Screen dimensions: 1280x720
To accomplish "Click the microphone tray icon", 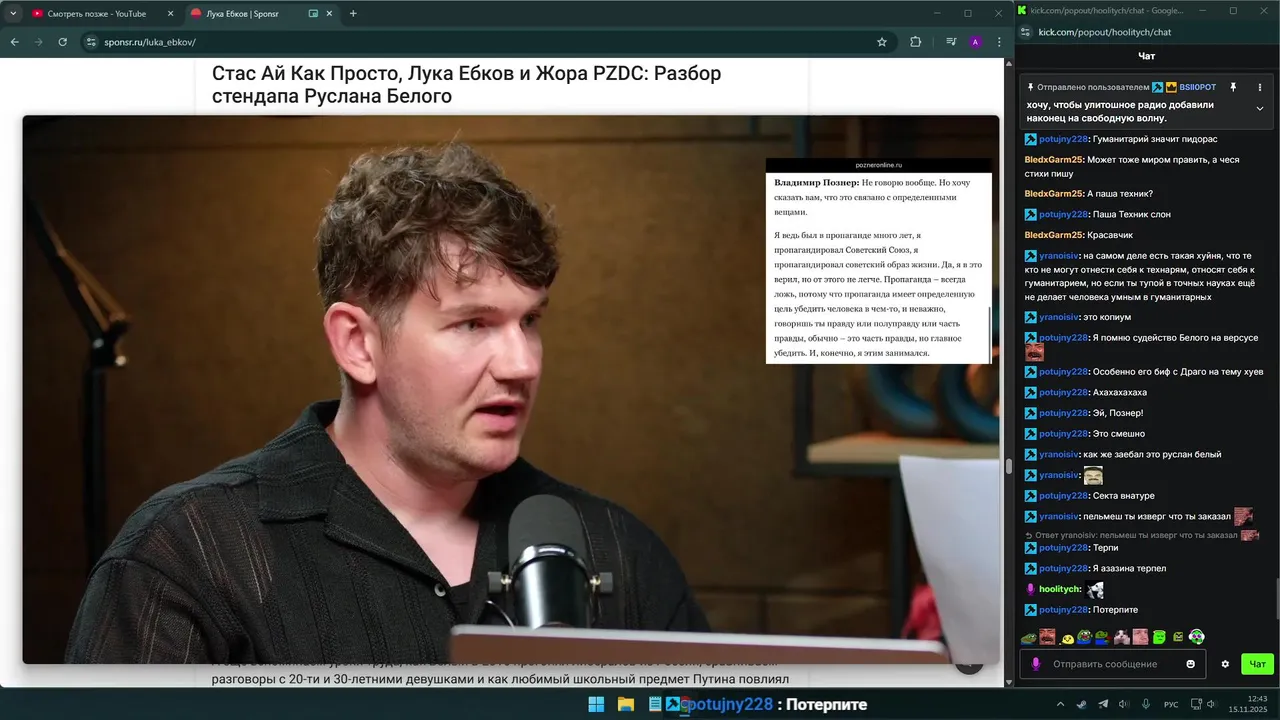I will 1146,704.
